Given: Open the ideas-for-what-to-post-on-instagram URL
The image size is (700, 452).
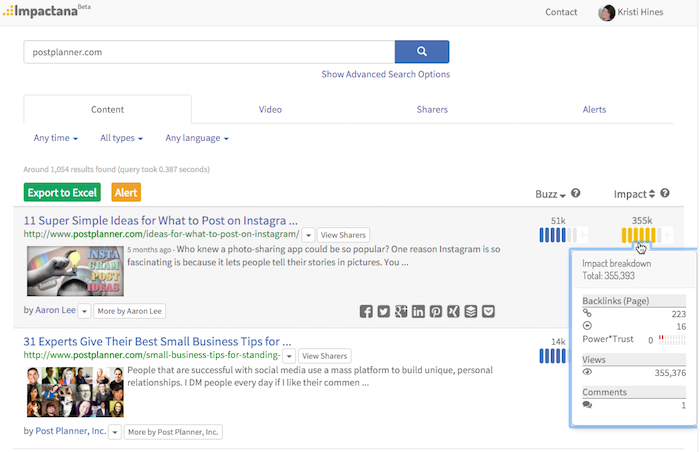Looking at the screenshot, I should click(x=162, y=234).
